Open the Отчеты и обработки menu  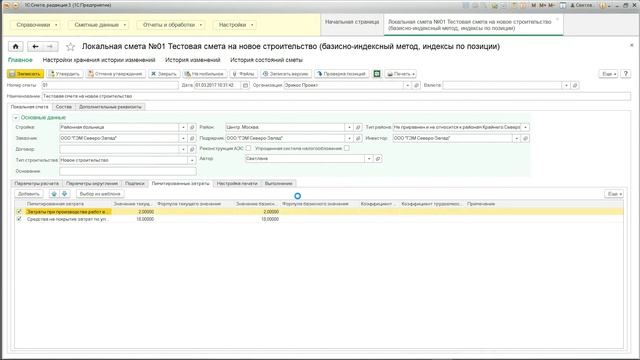click(172, 25)
